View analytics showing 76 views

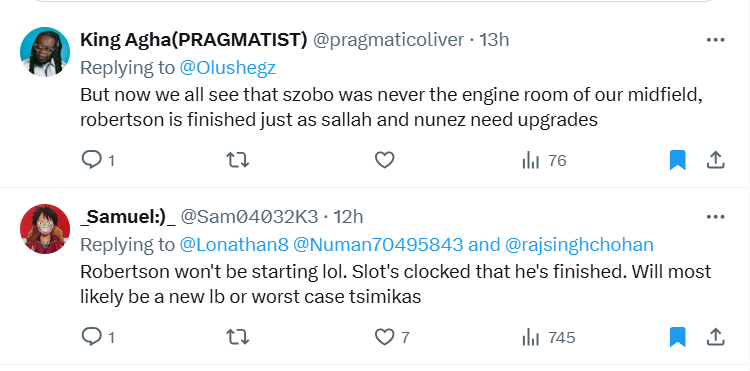click(x=544, y=161)
